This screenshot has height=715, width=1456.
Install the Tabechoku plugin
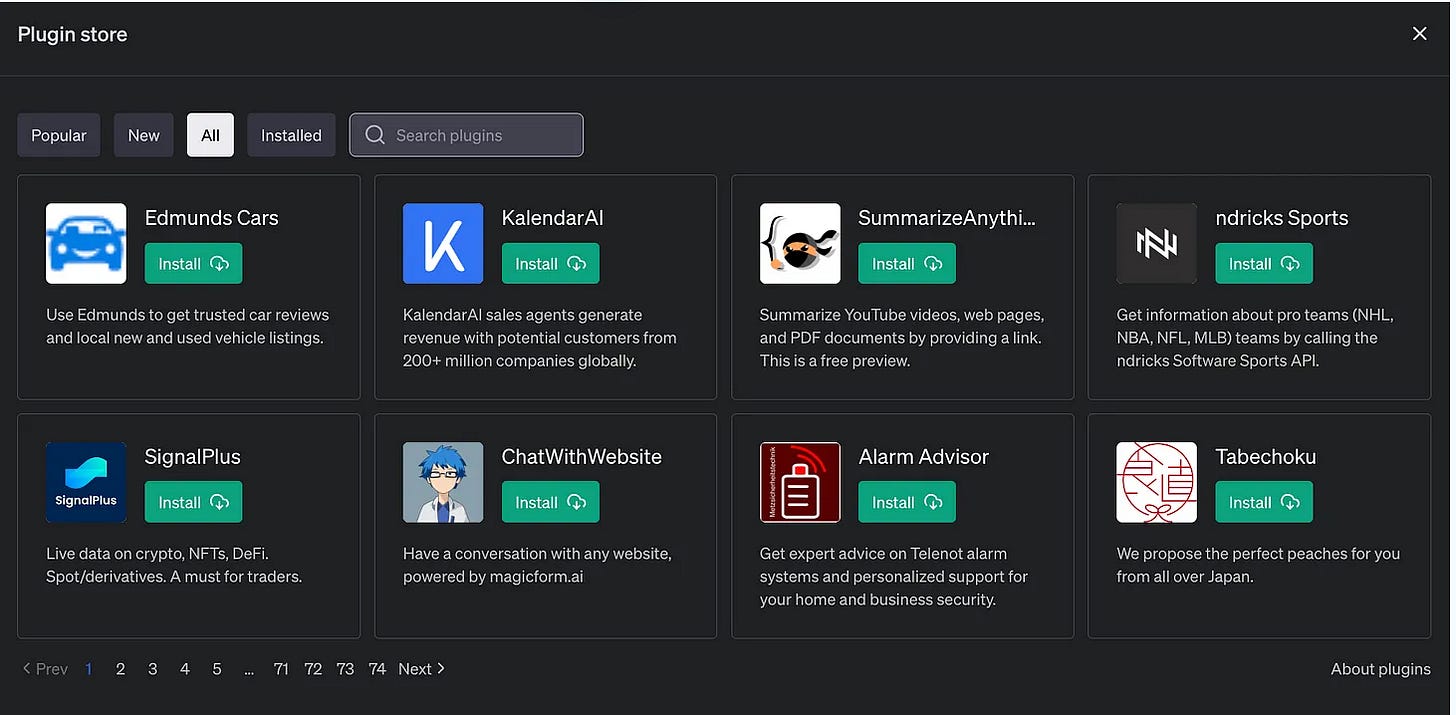coord(1264,502)
